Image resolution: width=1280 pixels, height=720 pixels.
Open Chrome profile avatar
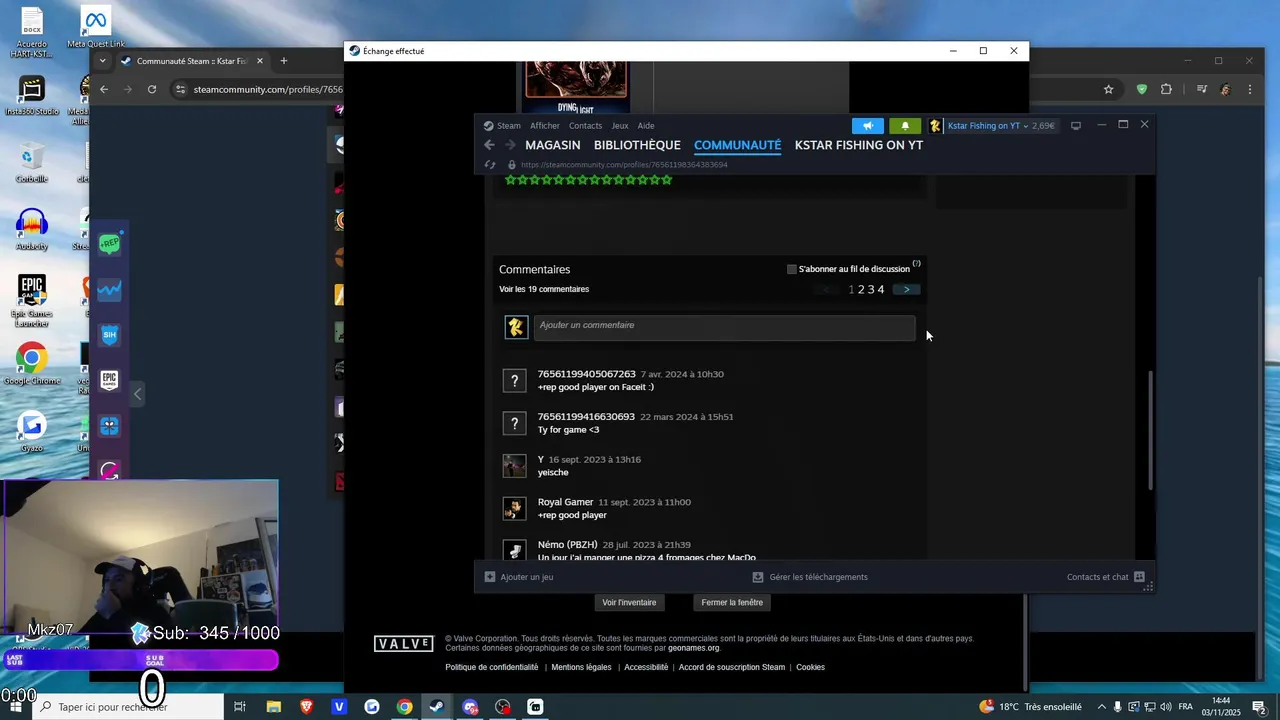pyautogui.click(x=1225, y=89)
